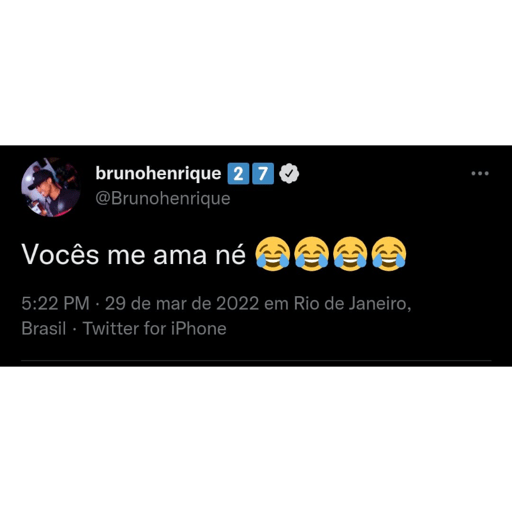Click the third crying-laughing emoji
The width and height of the screenshot is (512, 512).
point(350,253)
